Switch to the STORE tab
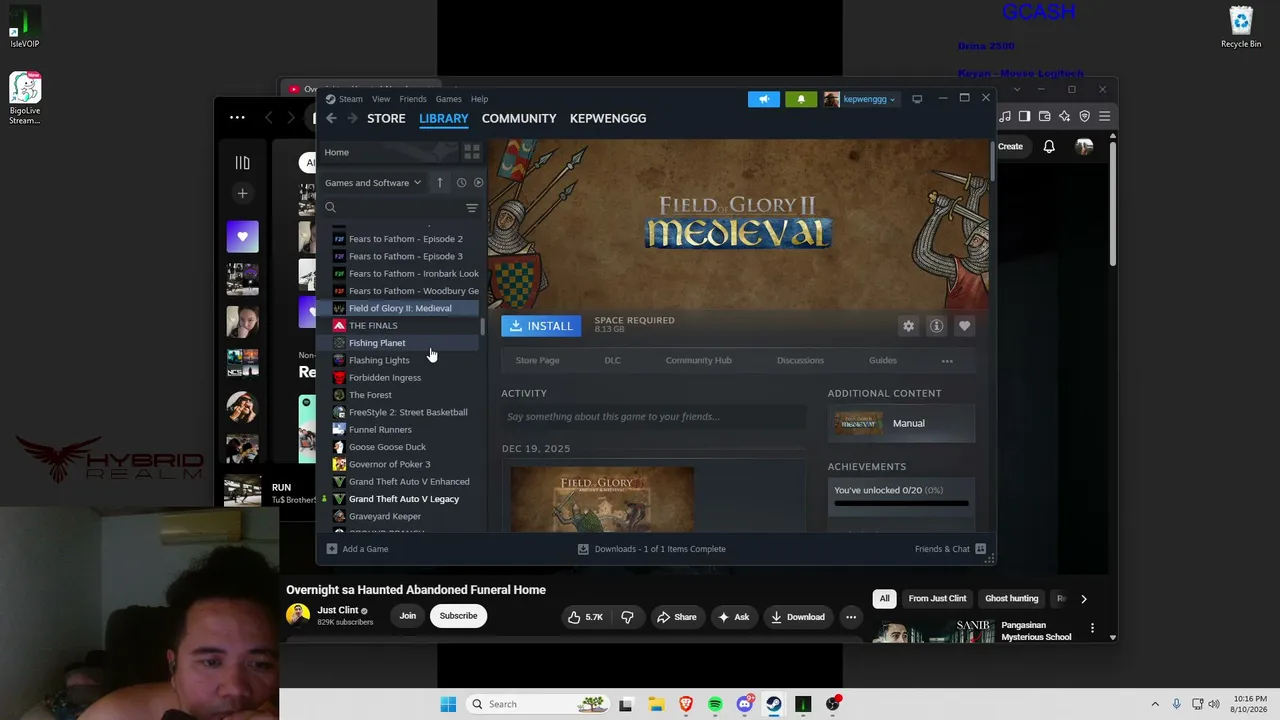This screenshot has height=720, width=1280. [386, 118]
